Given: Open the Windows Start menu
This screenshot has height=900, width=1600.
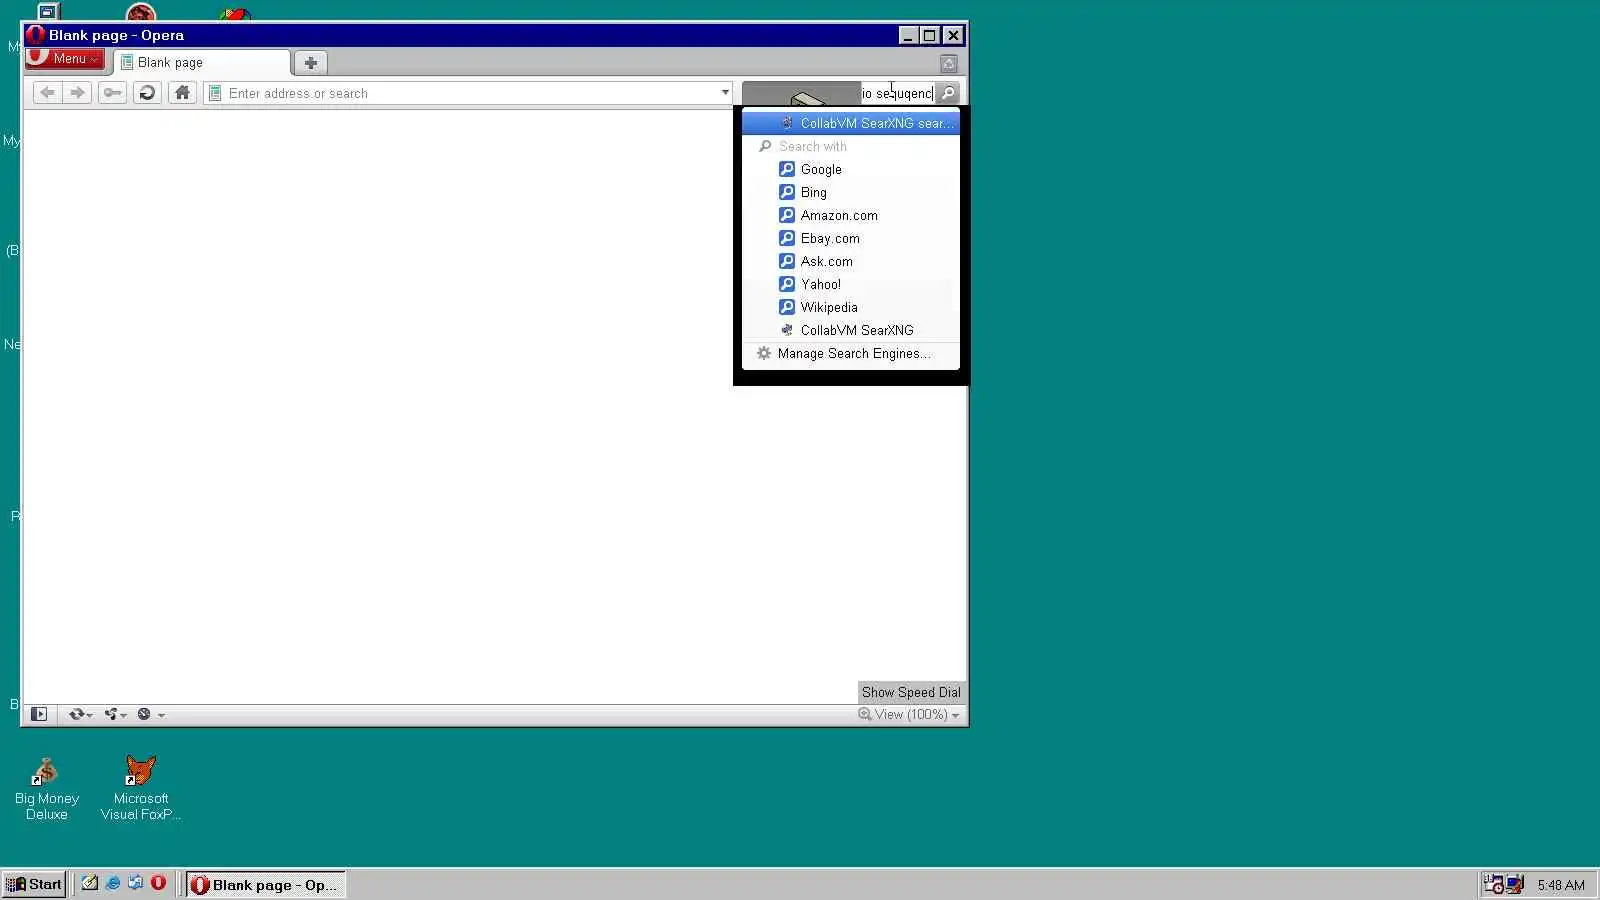Looking at the screenshot, I should click(34, 884).
